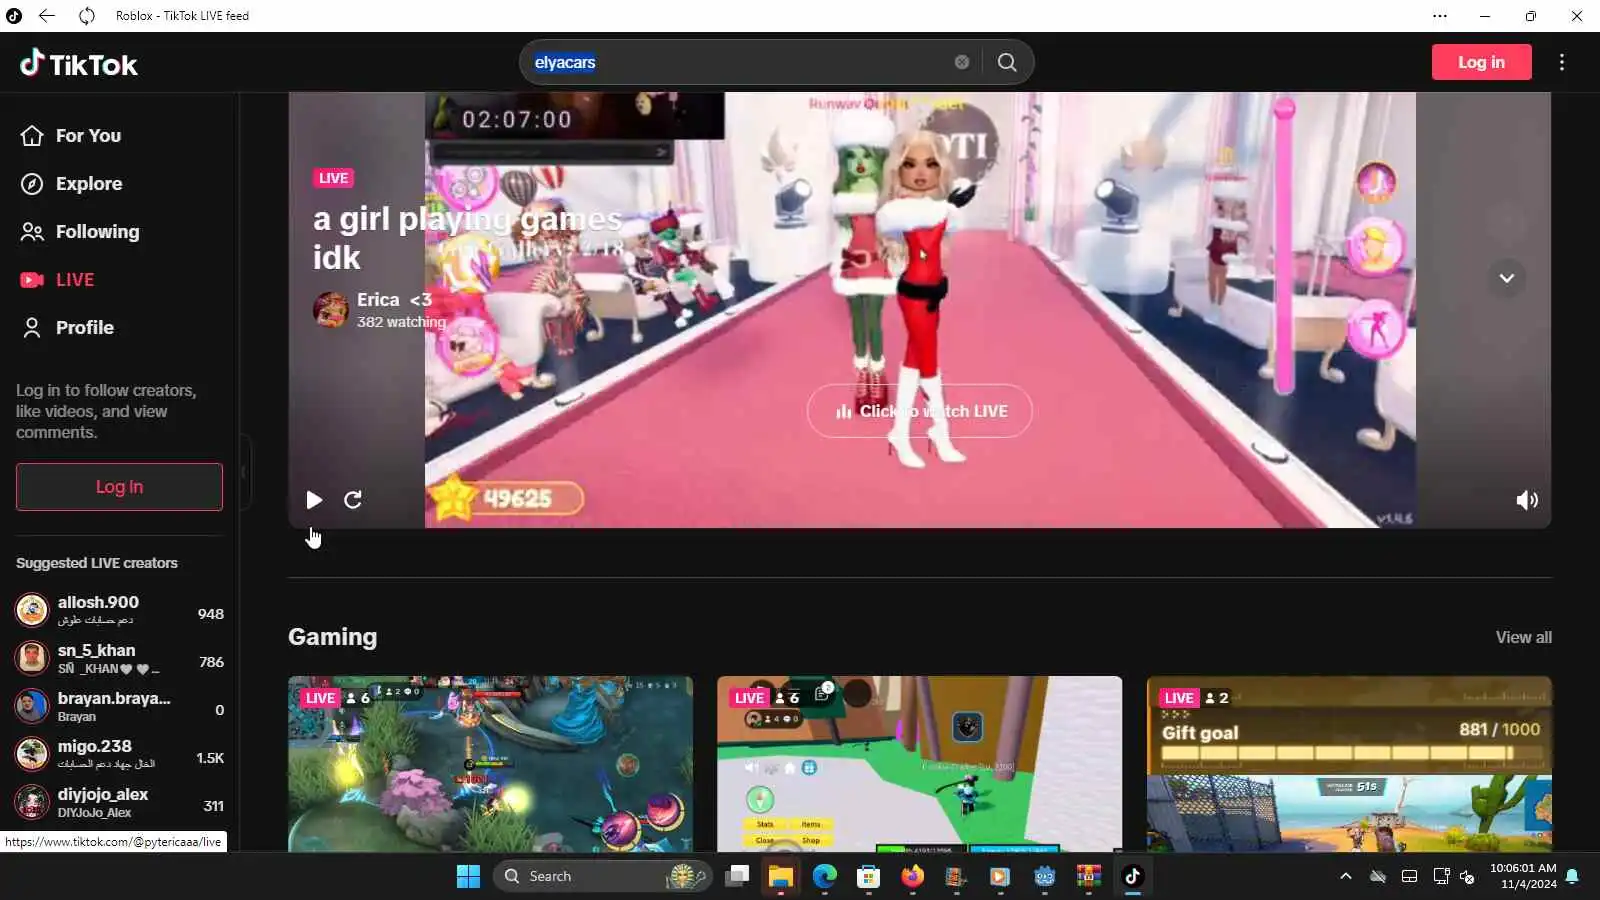Open the Windows Start menu
Viewport: 1600px width, 900px height.
(x=468, y=876)
